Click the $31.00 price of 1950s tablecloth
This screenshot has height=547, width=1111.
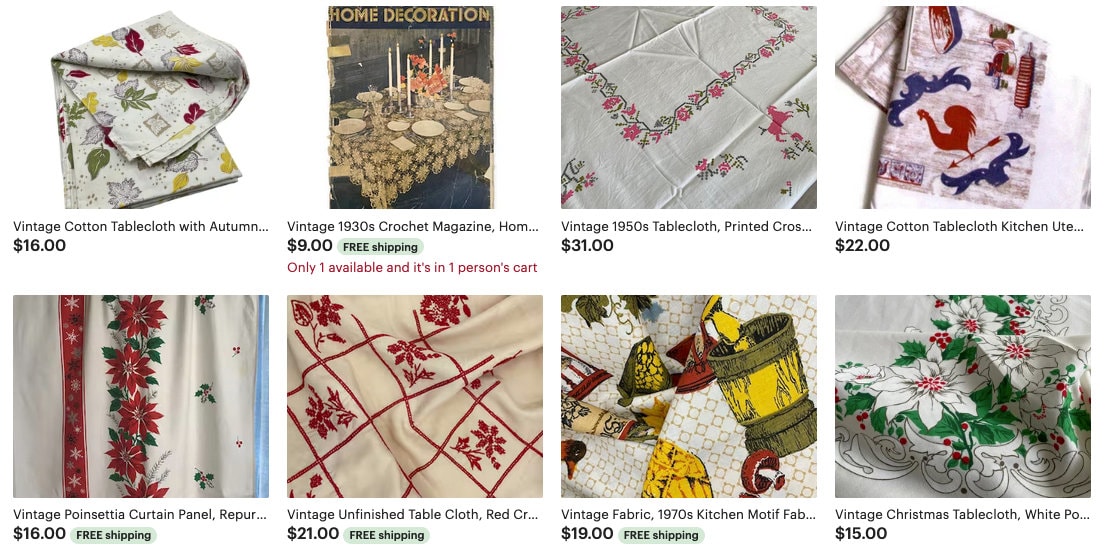pos(587,246)
